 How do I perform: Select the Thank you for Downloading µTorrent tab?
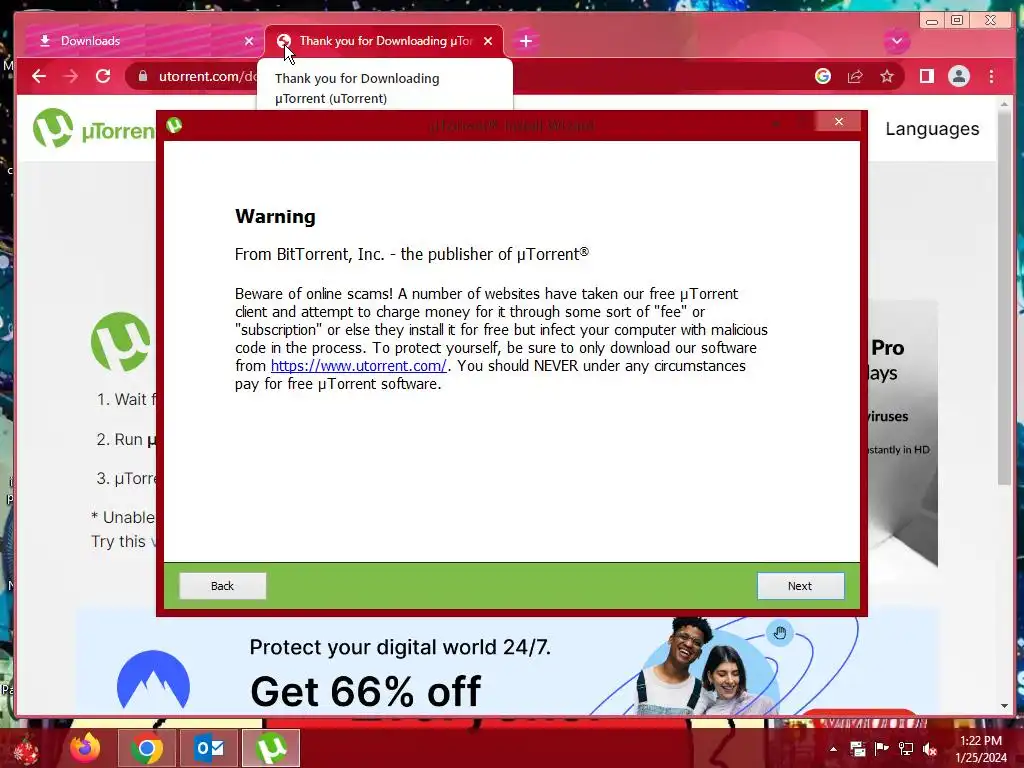click(384, 41)
